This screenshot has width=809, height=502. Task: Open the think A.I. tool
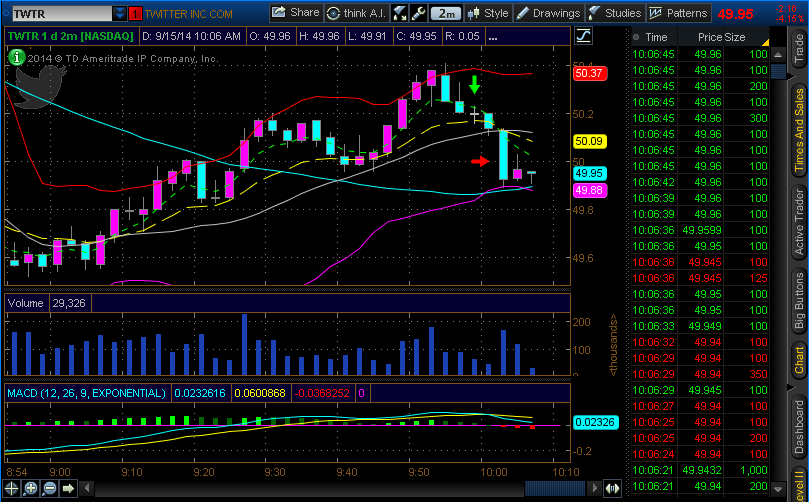pyautogui.click(x=357, y=13)
